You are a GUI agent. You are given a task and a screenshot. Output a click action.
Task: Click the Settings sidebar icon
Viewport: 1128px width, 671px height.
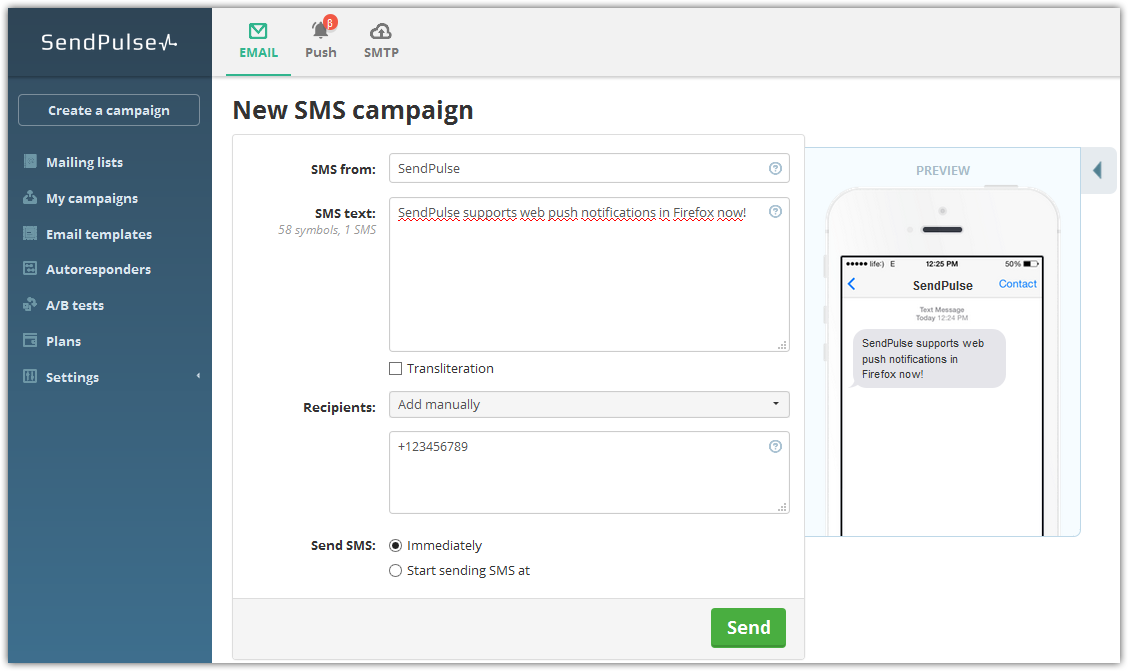[30, 376]
